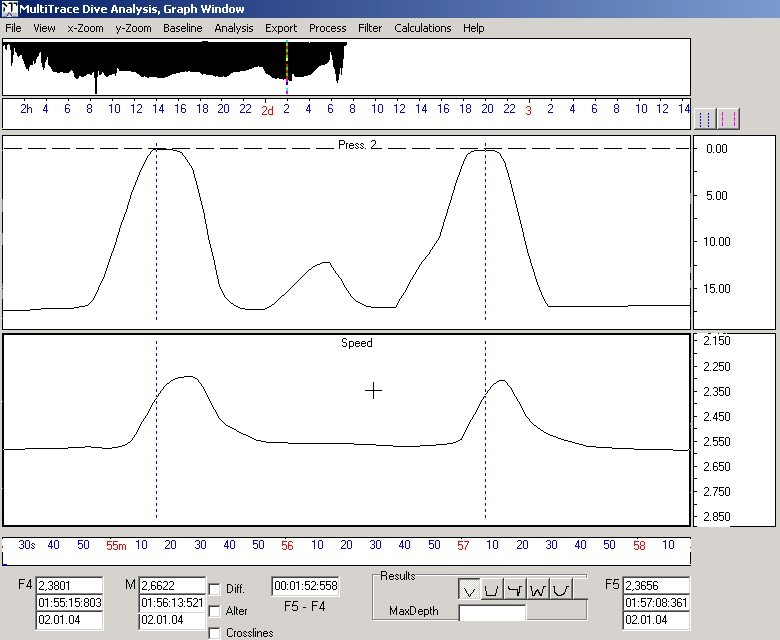Open the x-Zoom menu

(x=85, y=28)
